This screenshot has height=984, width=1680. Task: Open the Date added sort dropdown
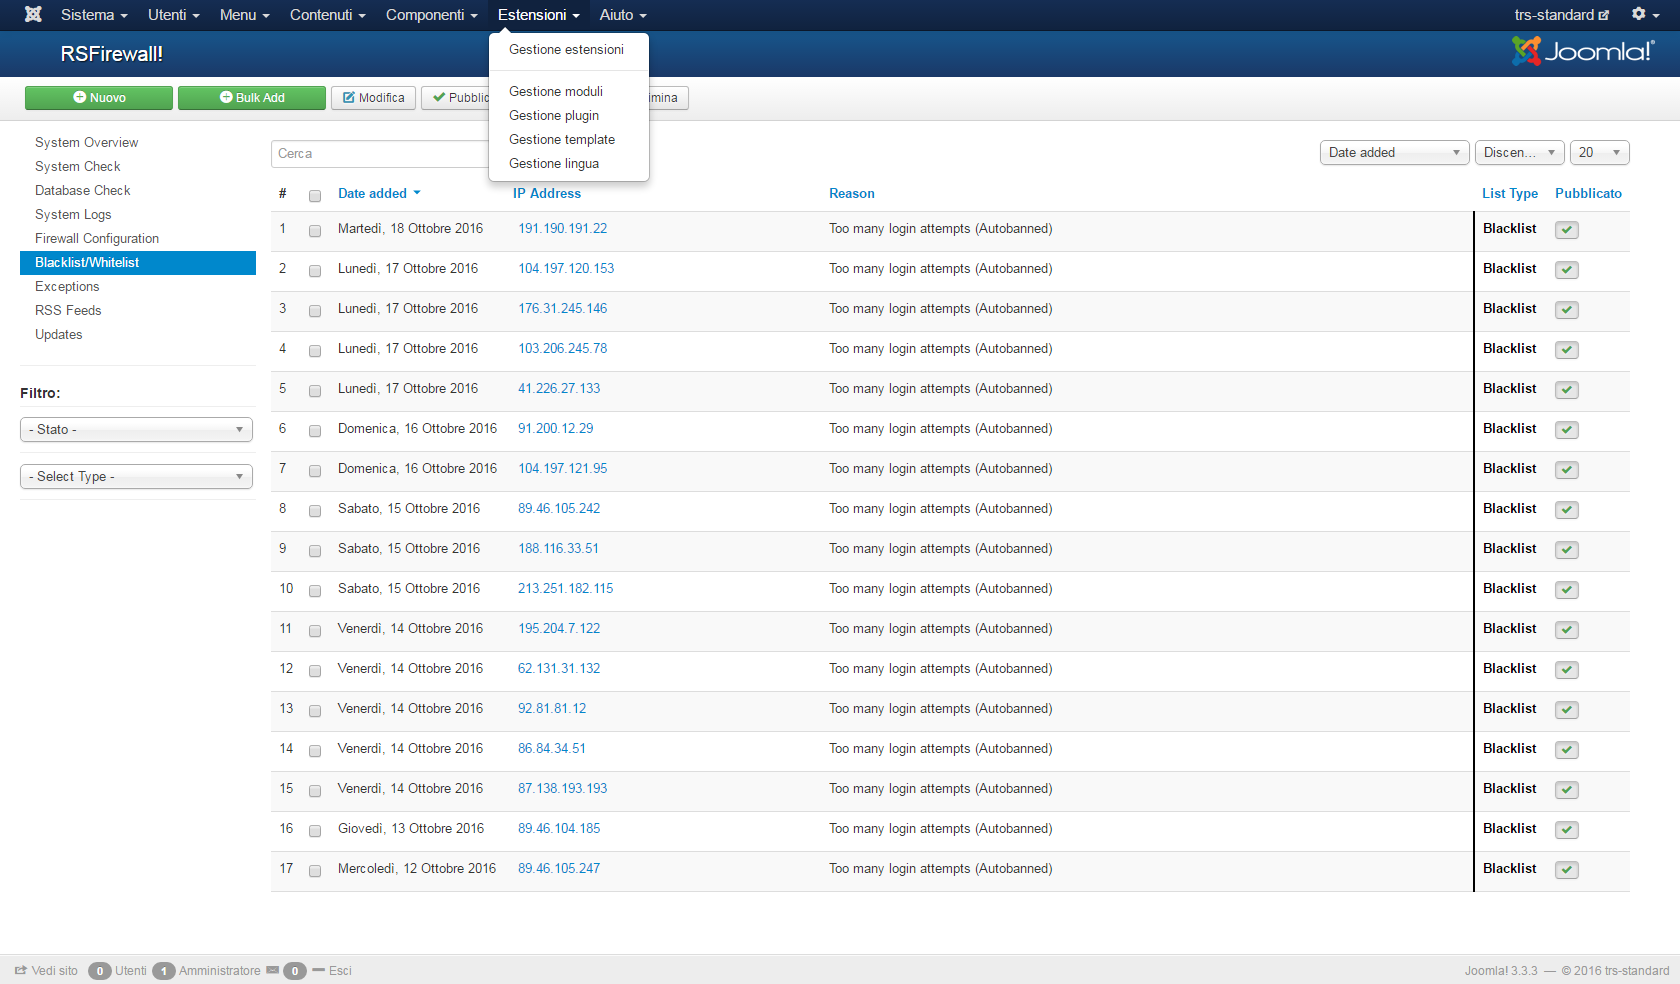tap(1394, 152)
